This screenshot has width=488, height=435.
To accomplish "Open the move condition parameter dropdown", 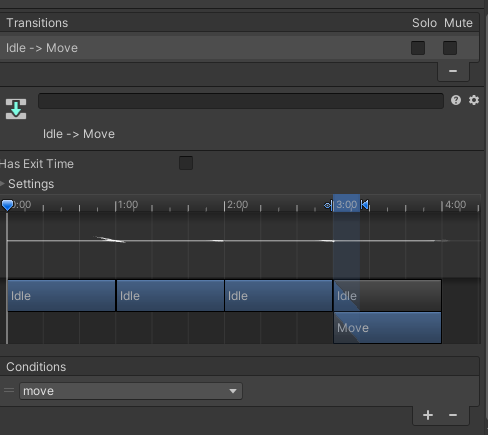I will 131,391.
